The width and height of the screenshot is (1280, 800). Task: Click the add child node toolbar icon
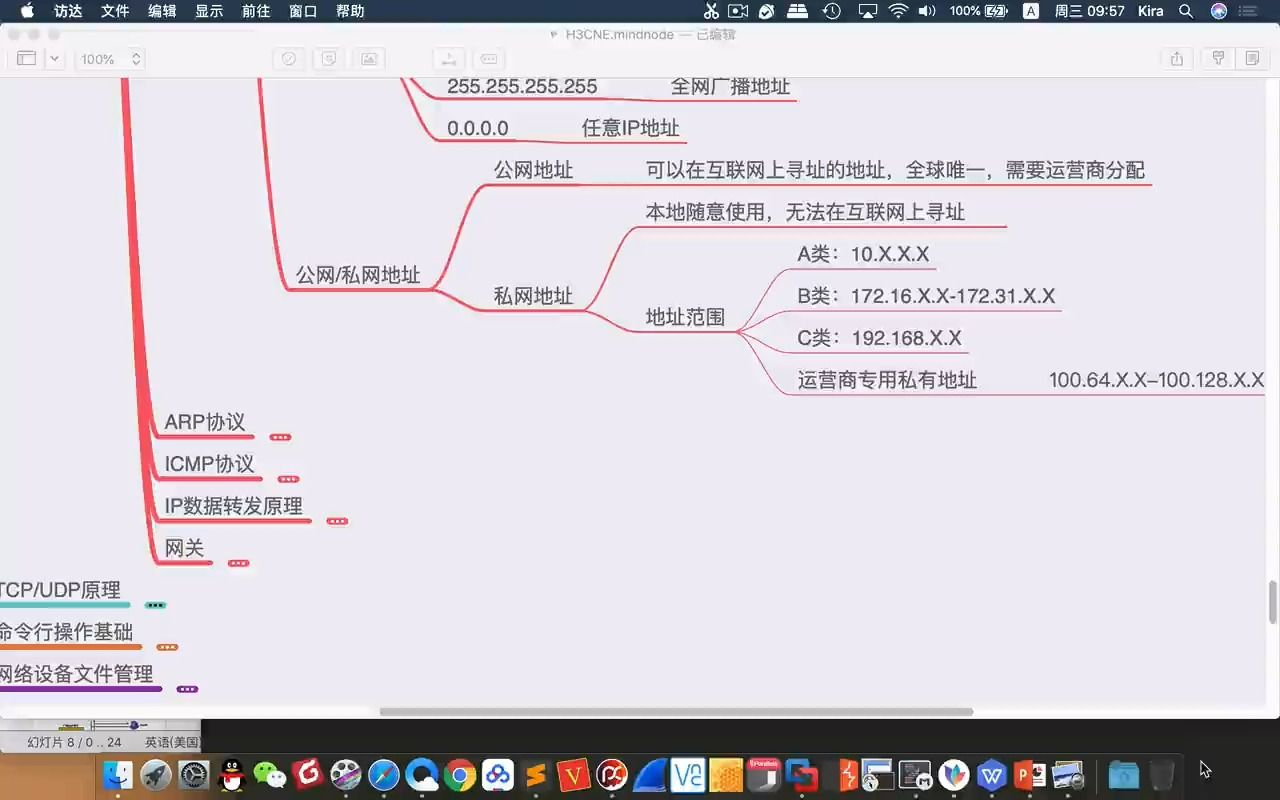coord(449,59)
